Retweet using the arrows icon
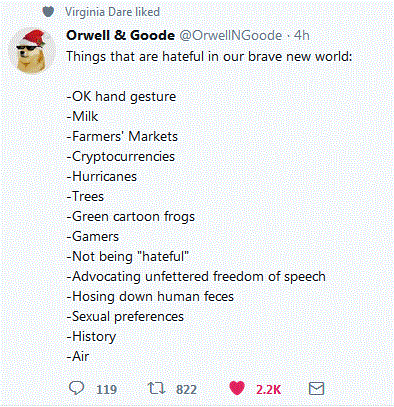The image size is (394, 407). pyautogui.click(x=156, y=388)
